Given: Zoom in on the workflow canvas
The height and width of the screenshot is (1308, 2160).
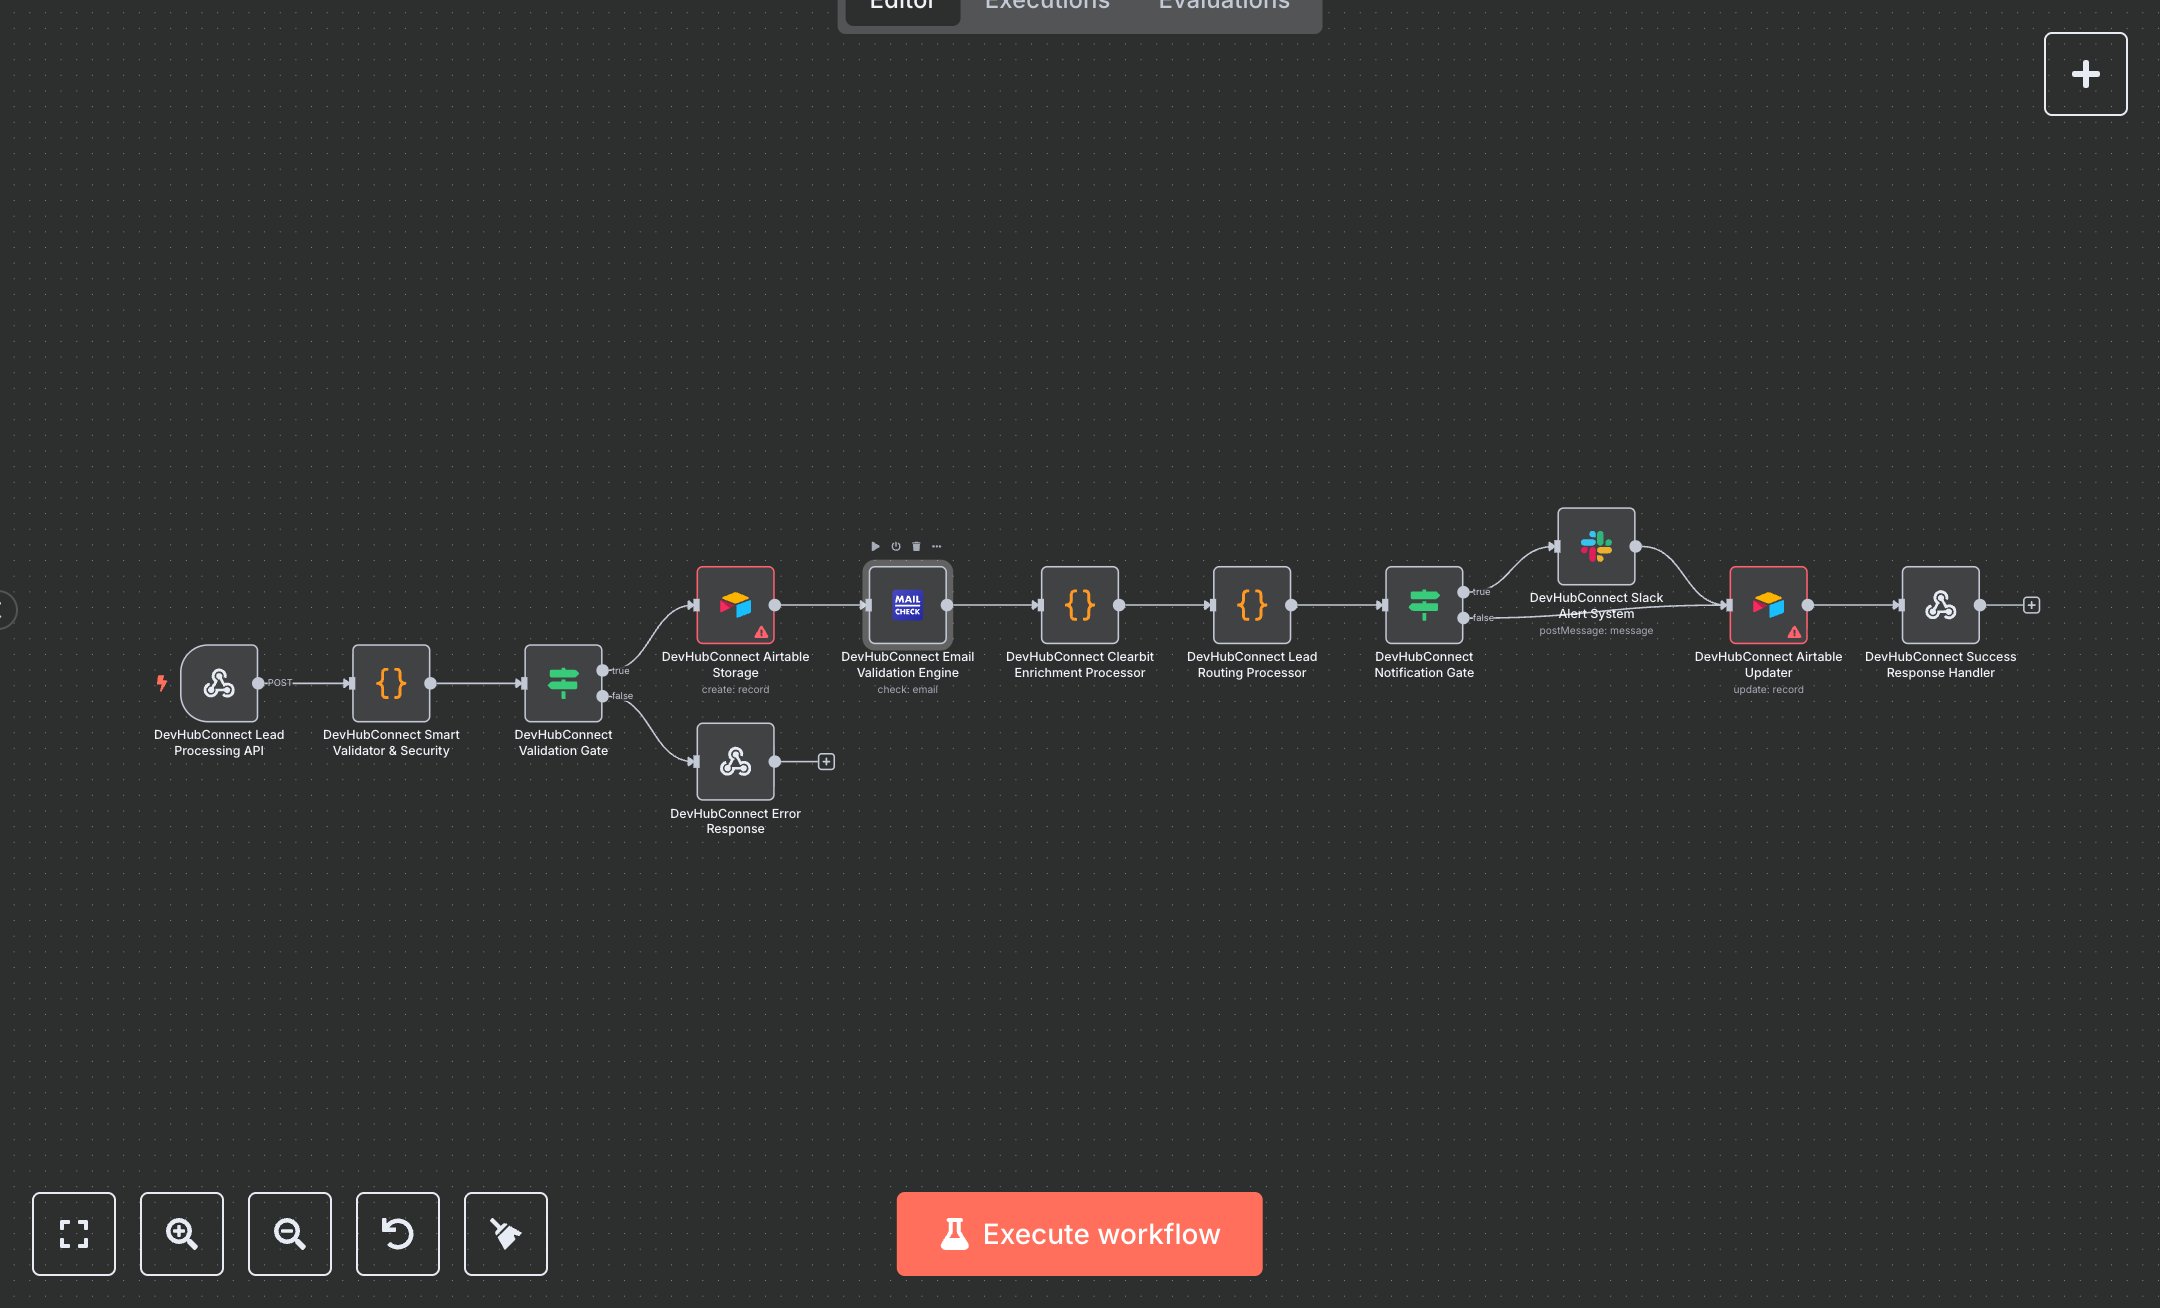Looking at the screenshot, I should point(181,1233).
